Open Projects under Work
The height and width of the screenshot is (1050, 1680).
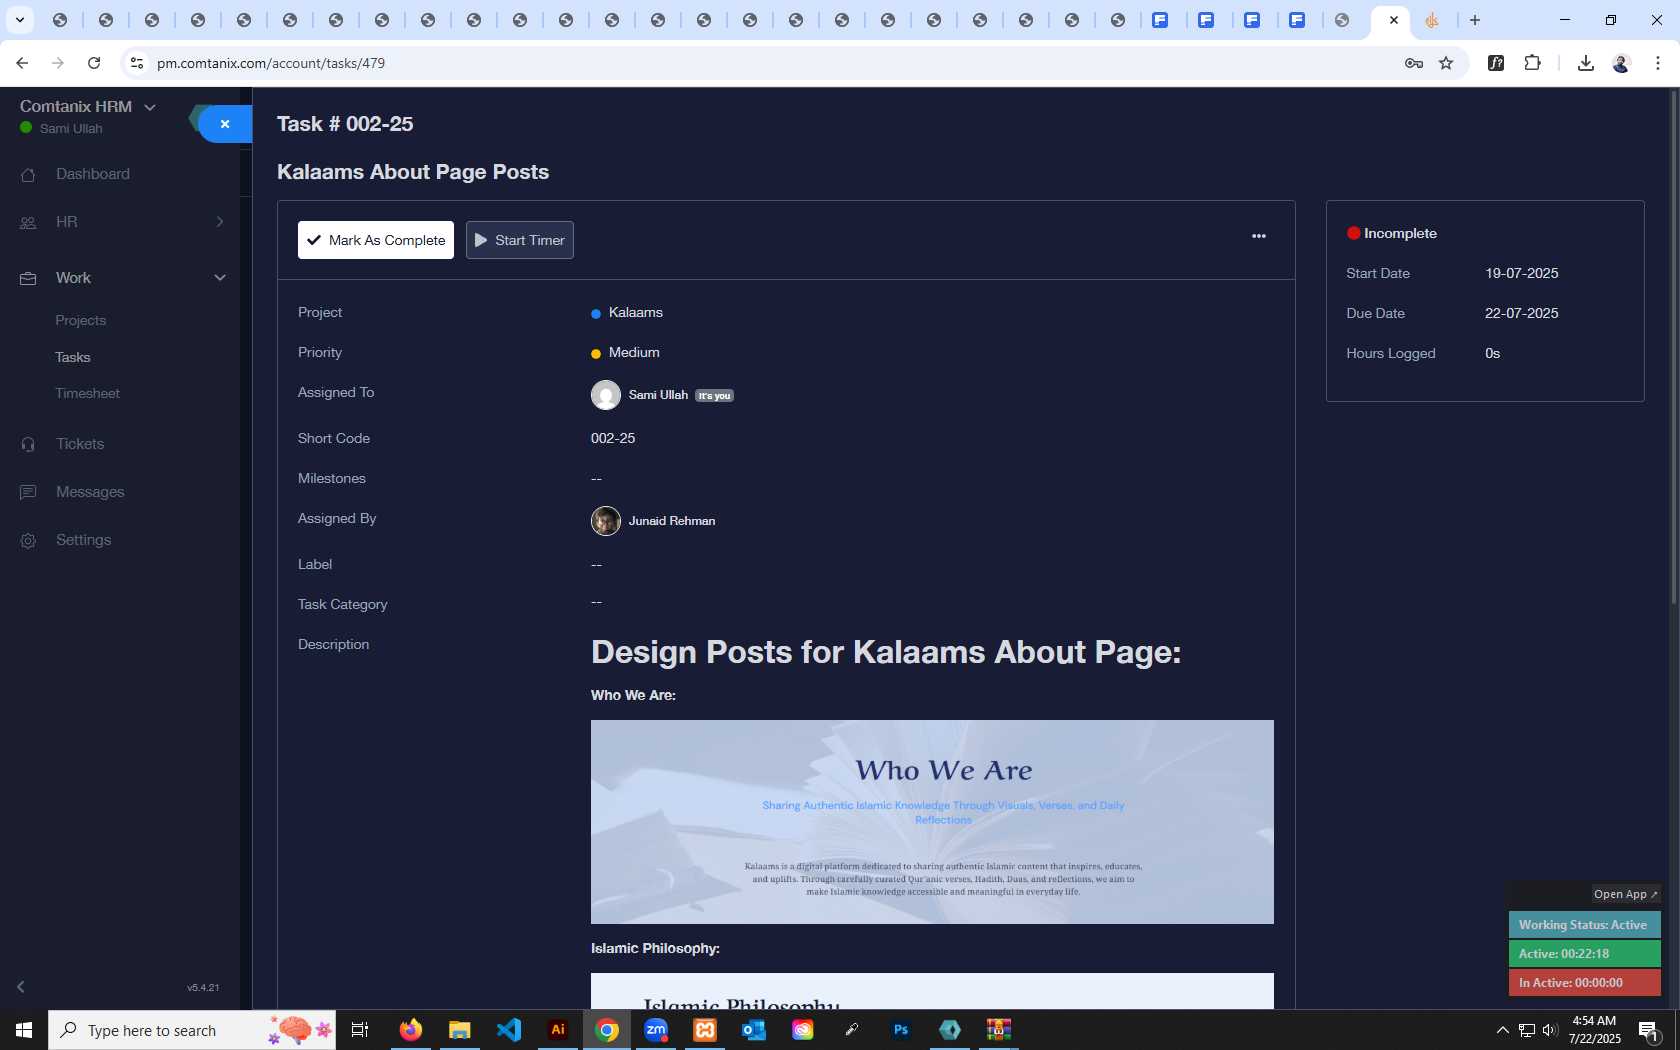click(x=81, y=320)
